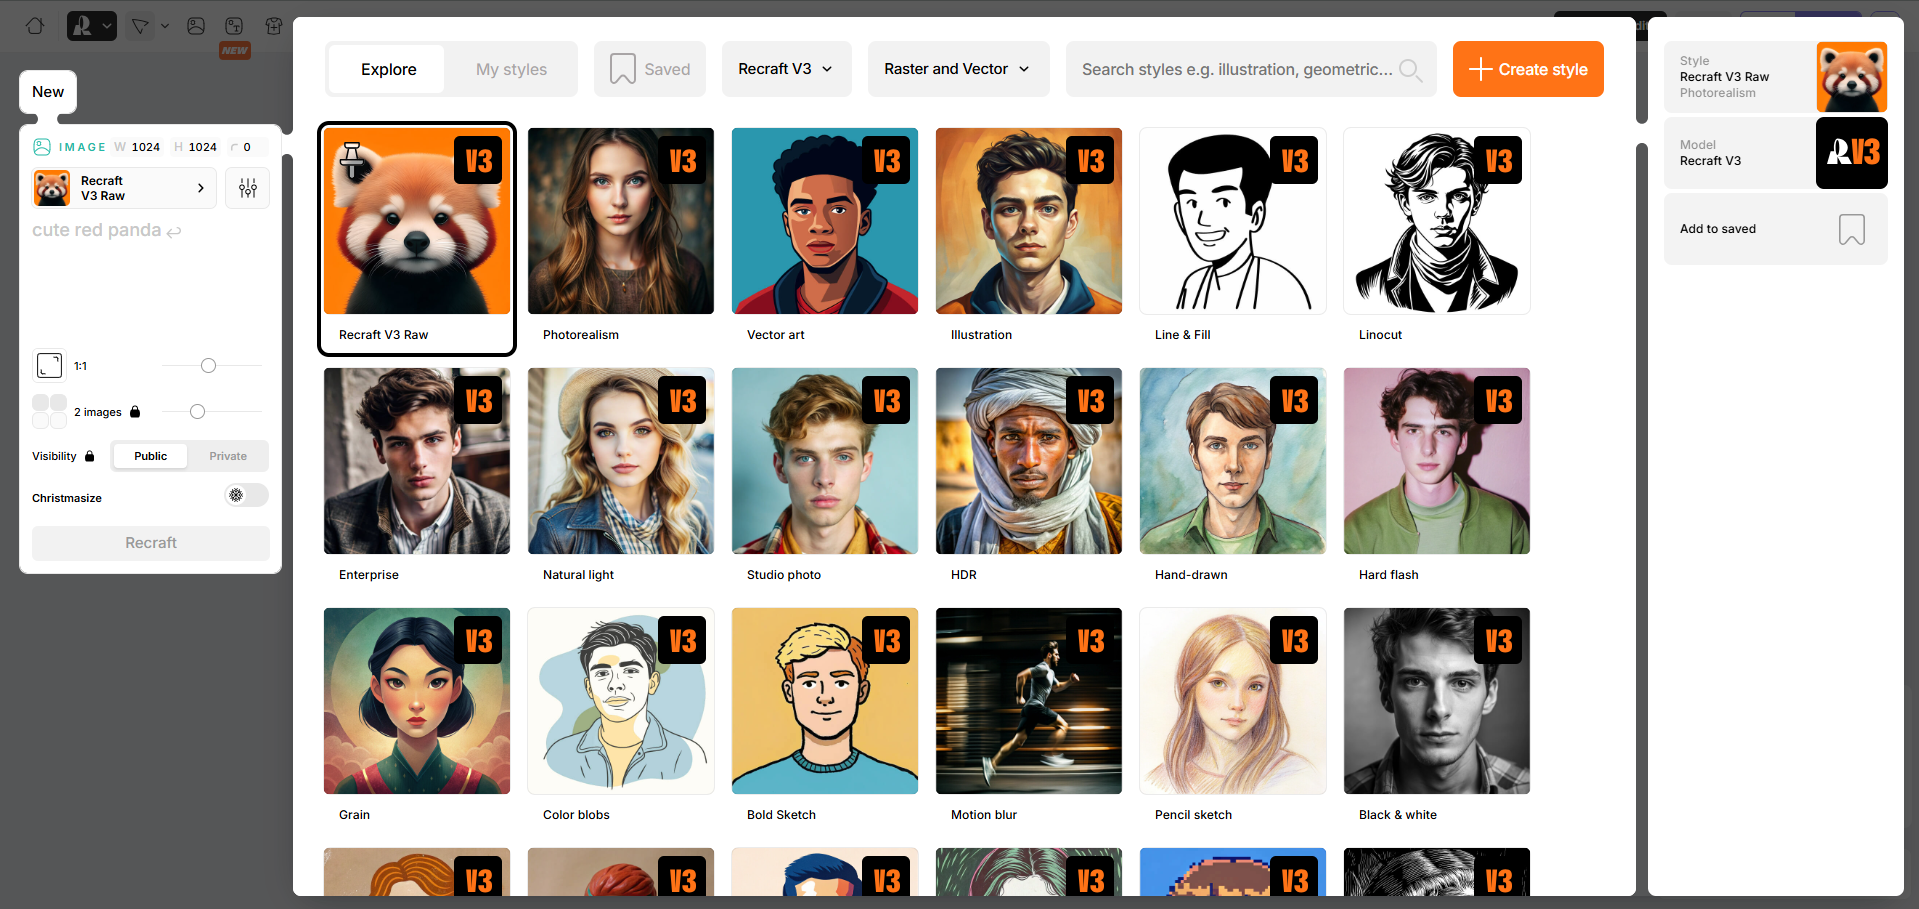Select the Hard flash style
The height and width of the screenshot is (909, 1919).
[x=1437, y=477]
